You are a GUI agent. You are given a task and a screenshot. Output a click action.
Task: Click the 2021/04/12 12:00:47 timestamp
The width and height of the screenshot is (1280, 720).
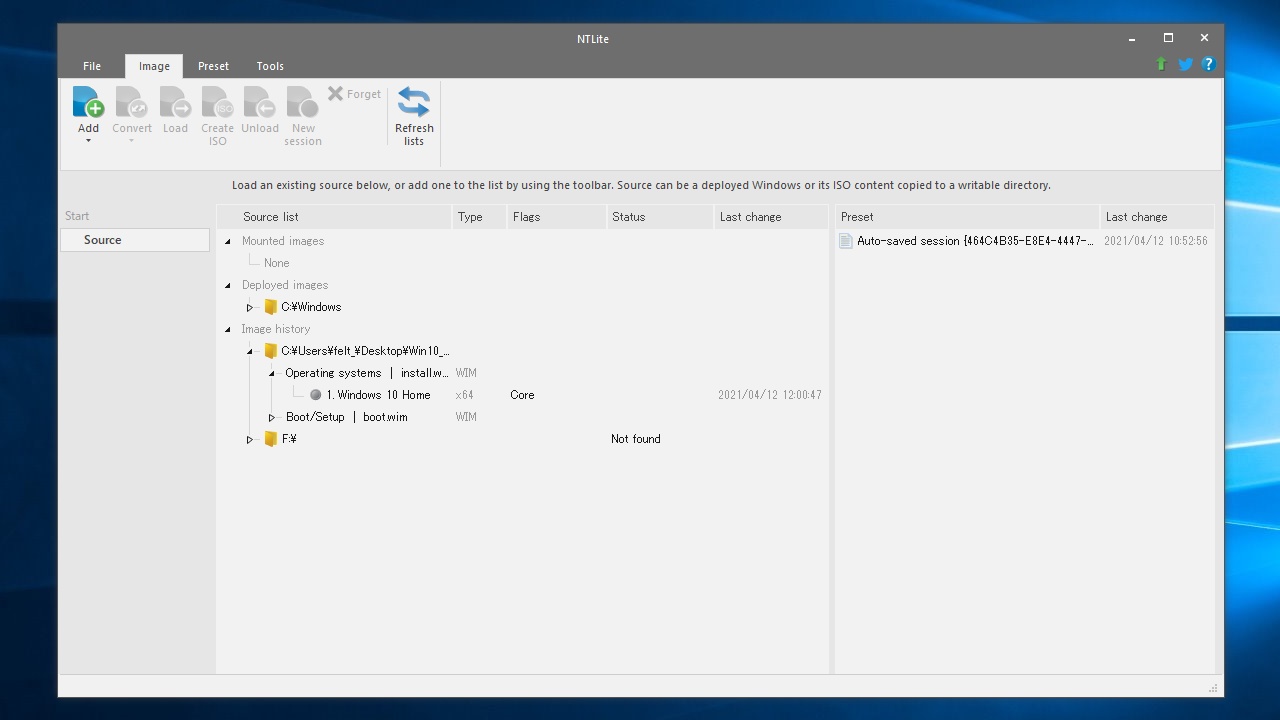[770, 395]
